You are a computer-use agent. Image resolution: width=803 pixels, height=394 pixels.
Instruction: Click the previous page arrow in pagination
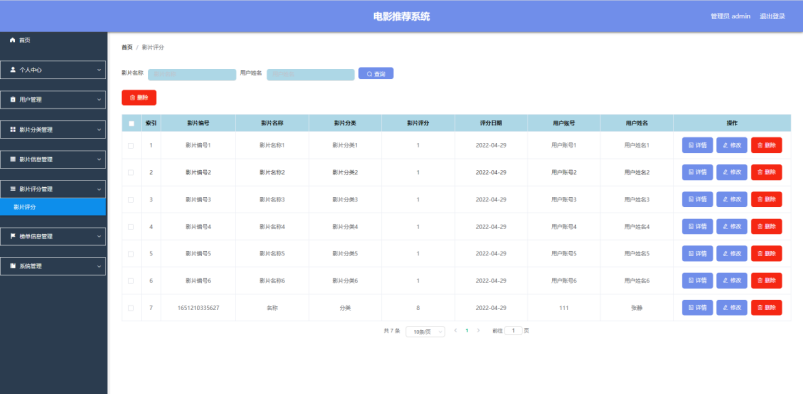pos(455,330)
